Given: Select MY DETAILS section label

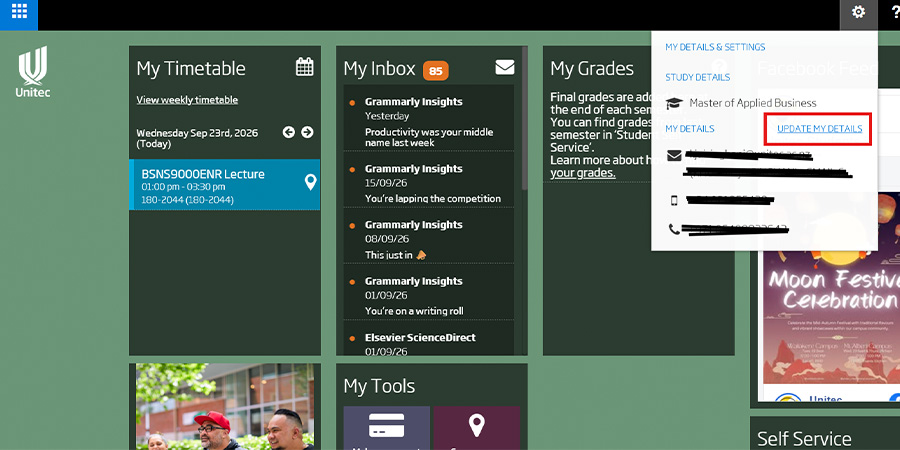Looking at the screenshot, I should 690,129.
